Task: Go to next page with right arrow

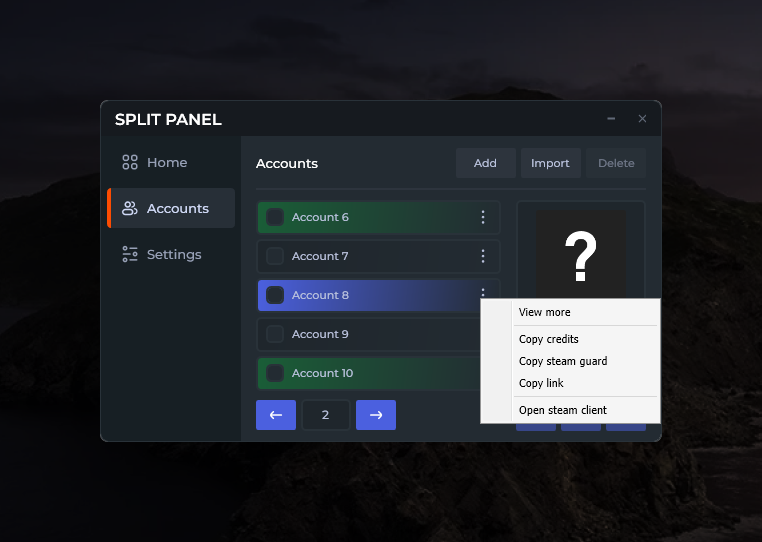Action: [x=376, y=415]
